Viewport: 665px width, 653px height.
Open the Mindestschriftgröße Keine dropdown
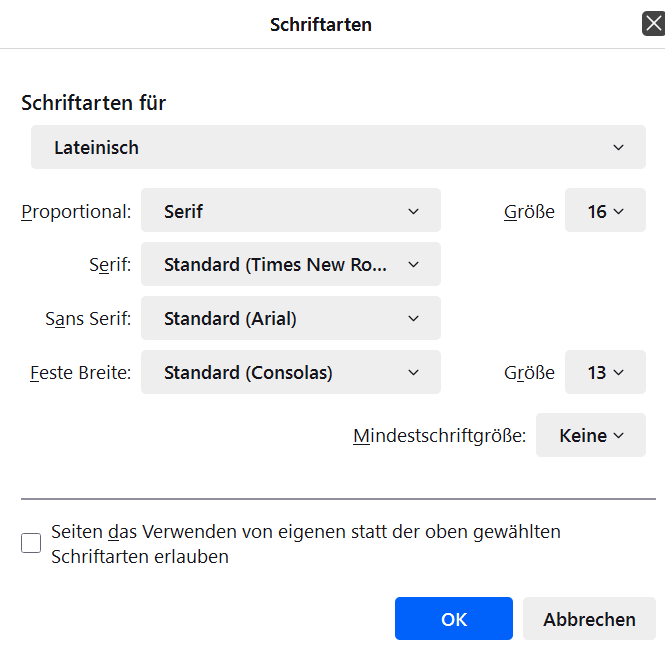pyautogui.click(x=590, y=436)
